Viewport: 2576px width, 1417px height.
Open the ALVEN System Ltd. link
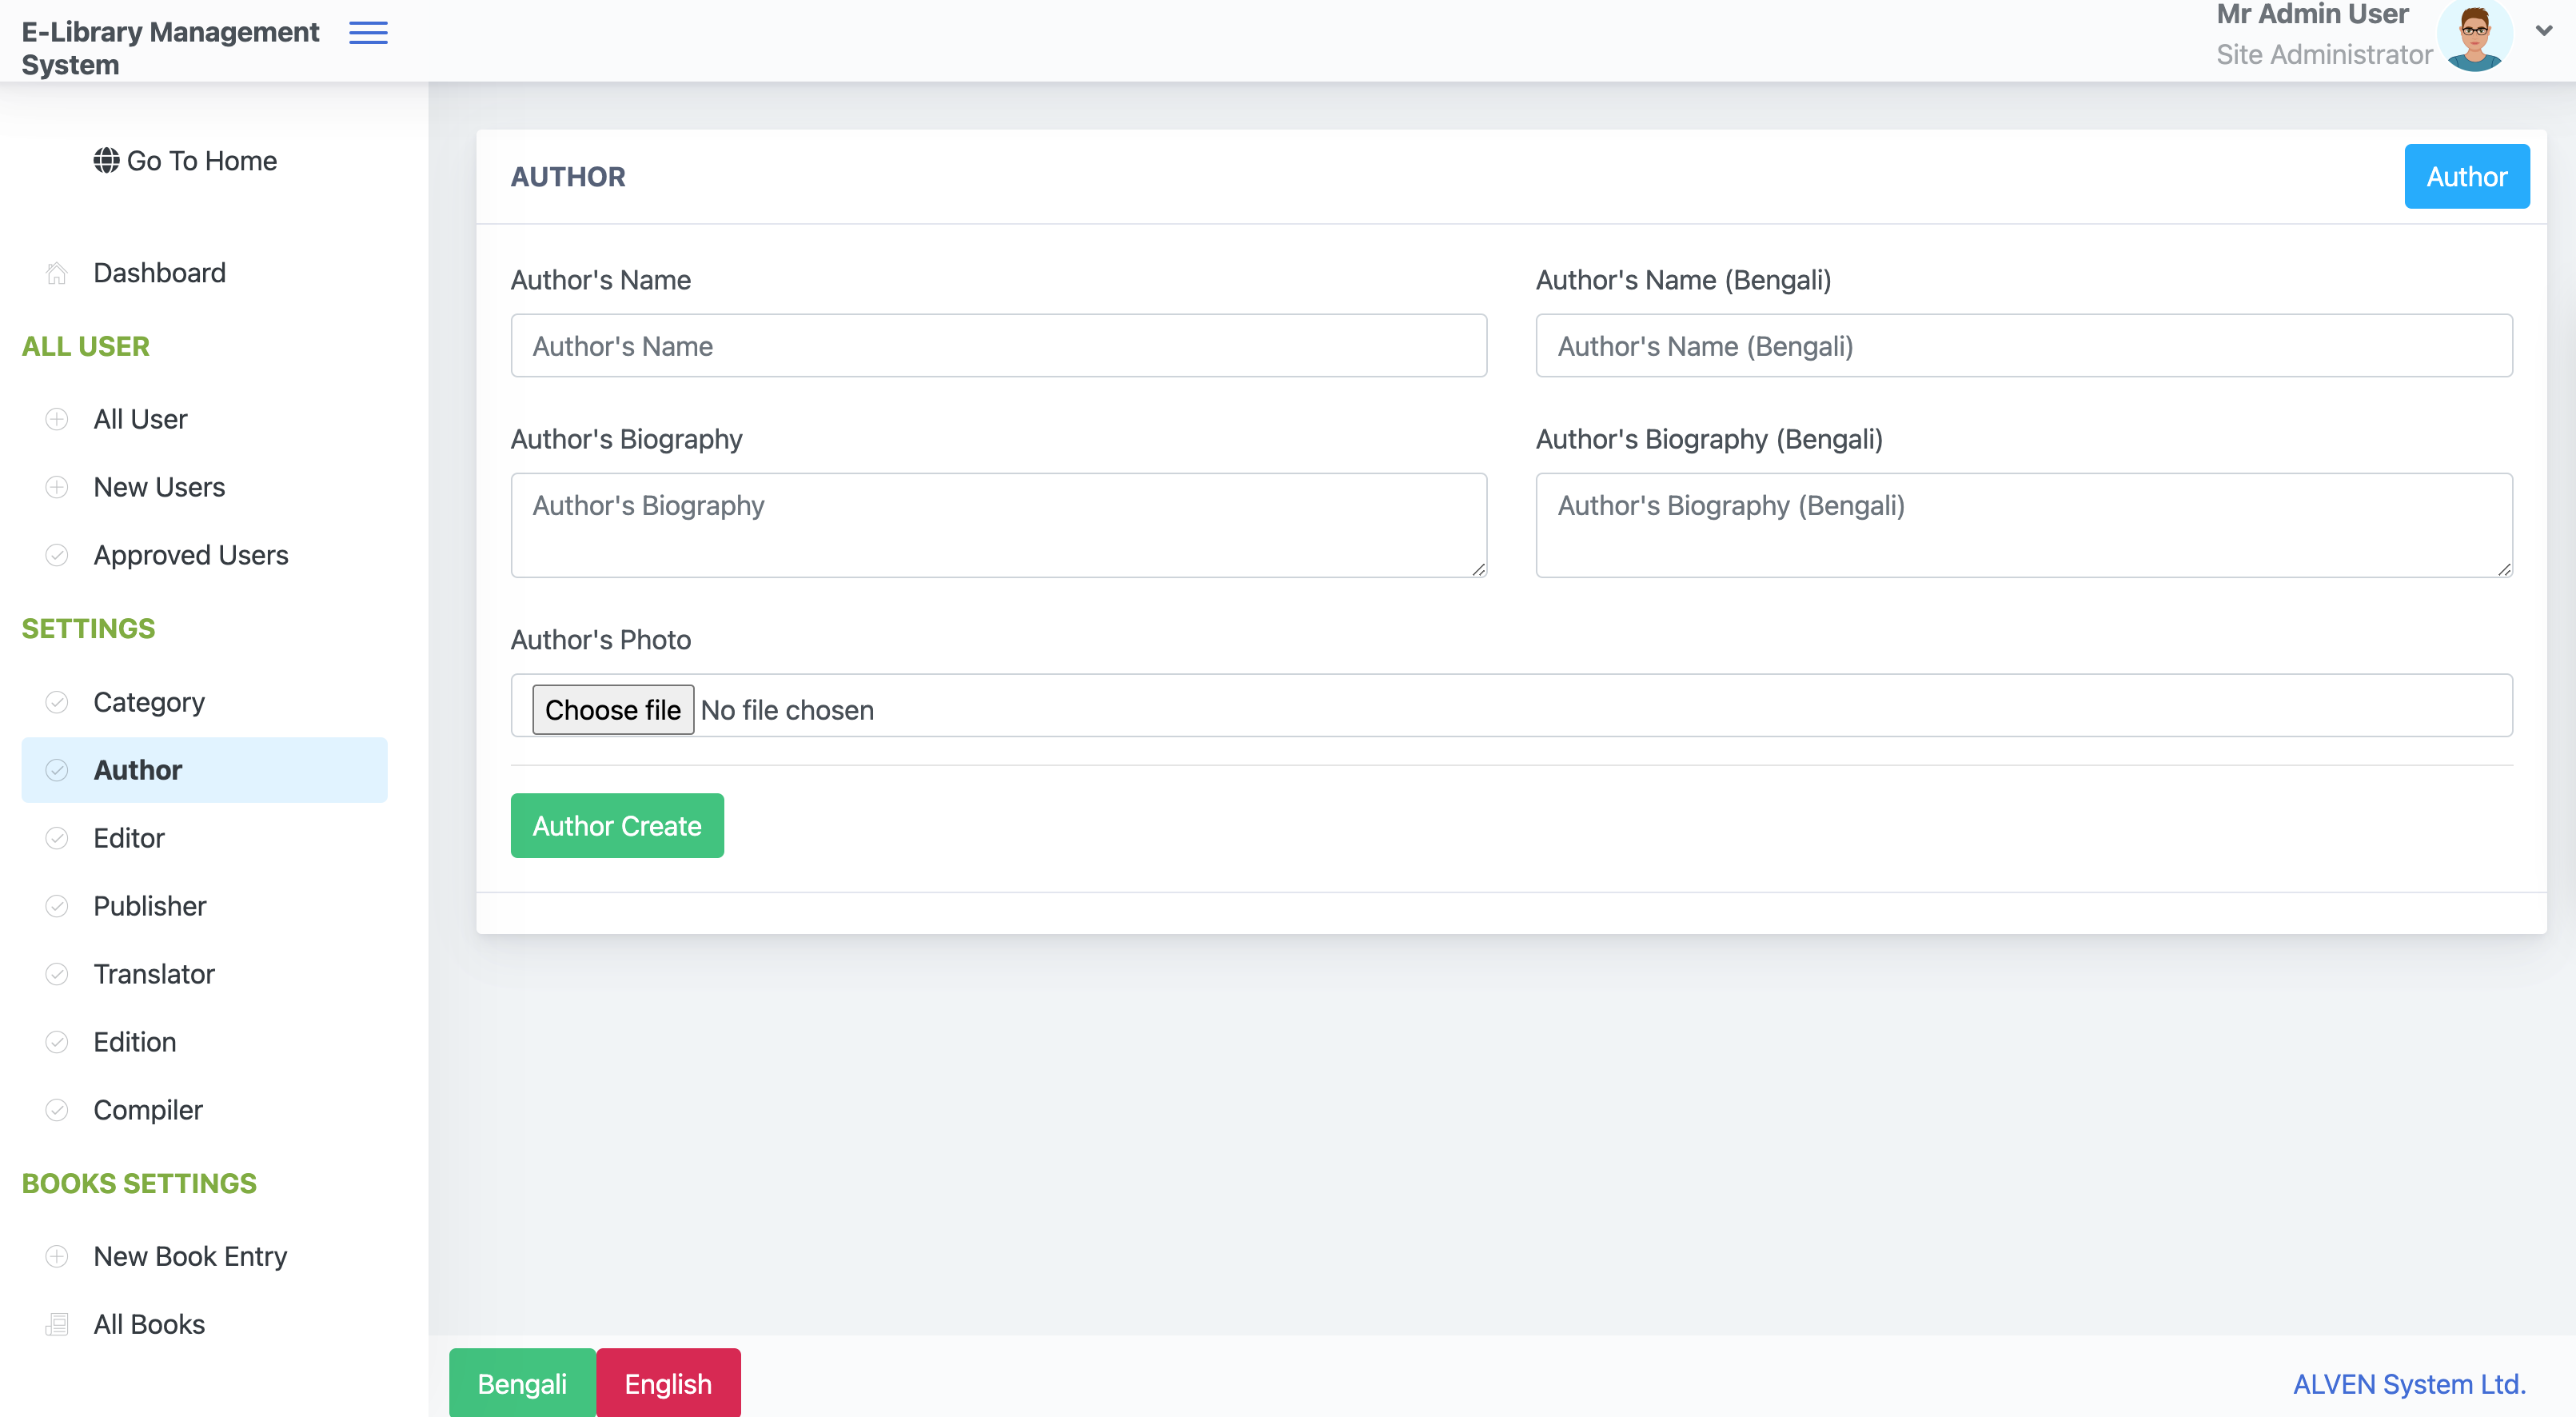(x=2409, y=1384)
